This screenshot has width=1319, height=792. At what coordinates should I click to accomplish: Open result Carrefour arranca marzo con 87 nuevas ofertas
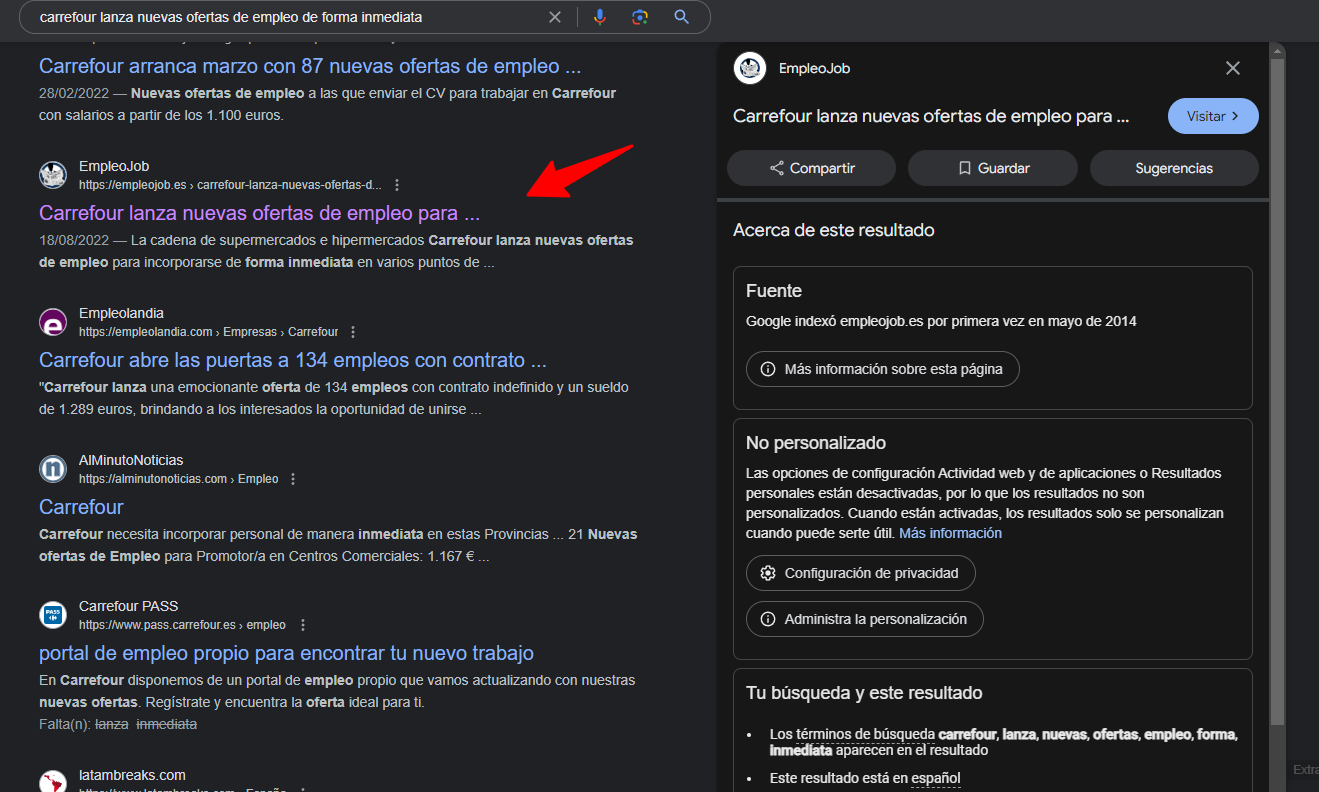click(310, 66)
